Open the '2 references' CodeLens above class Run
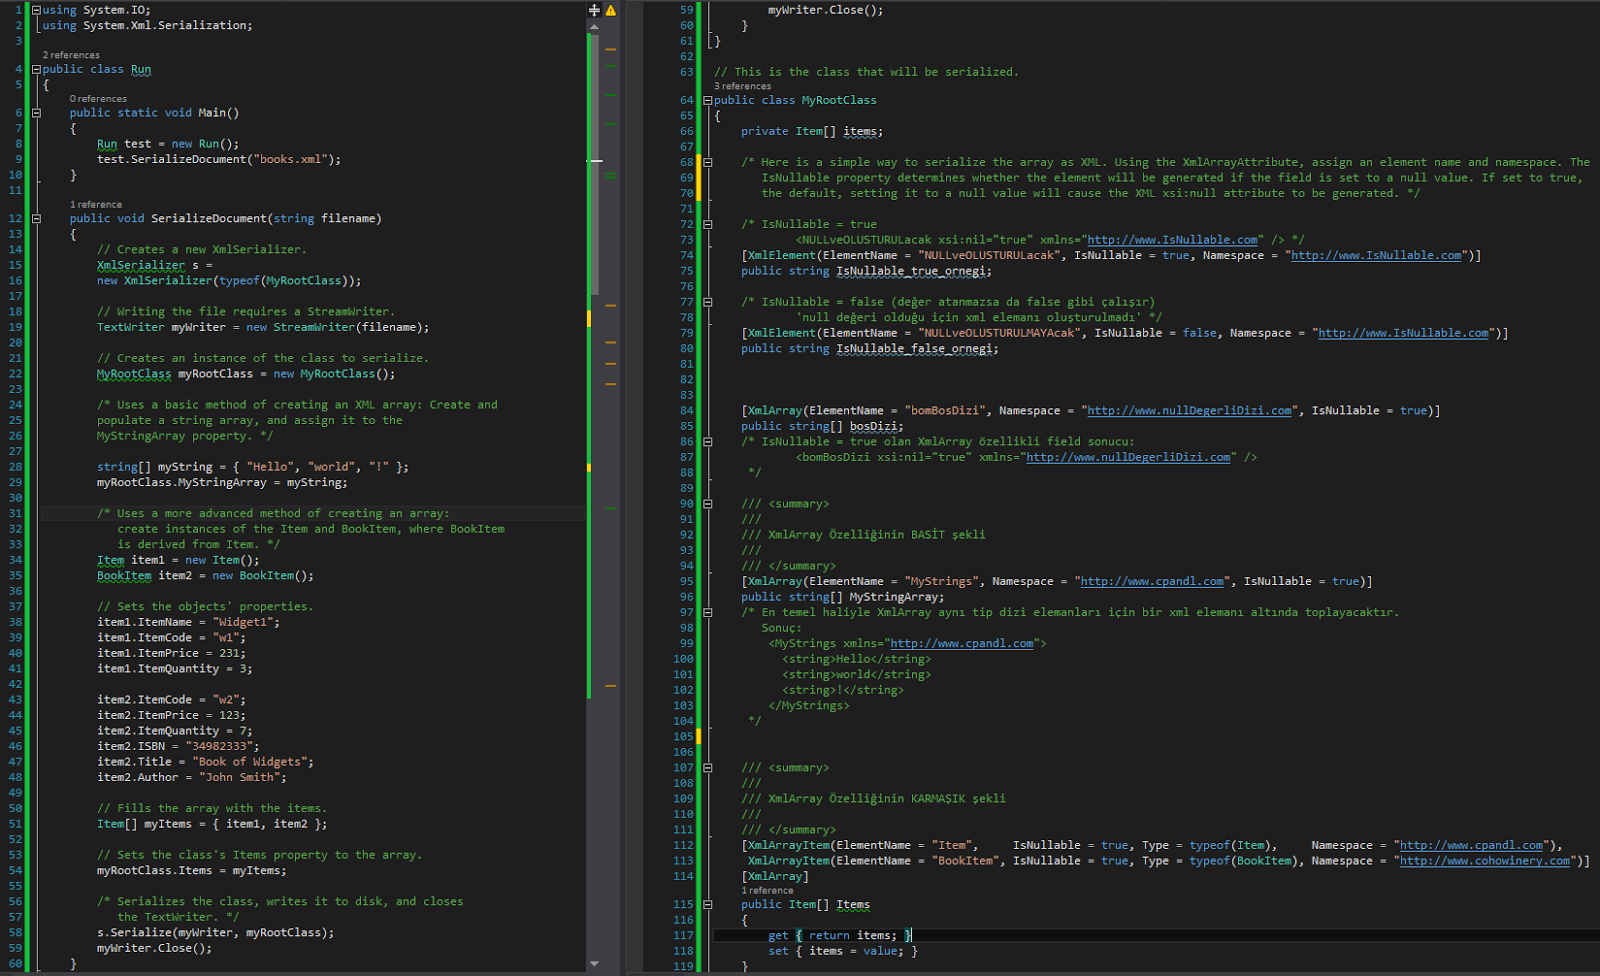Screen dimensions: 1600x976 72,55
